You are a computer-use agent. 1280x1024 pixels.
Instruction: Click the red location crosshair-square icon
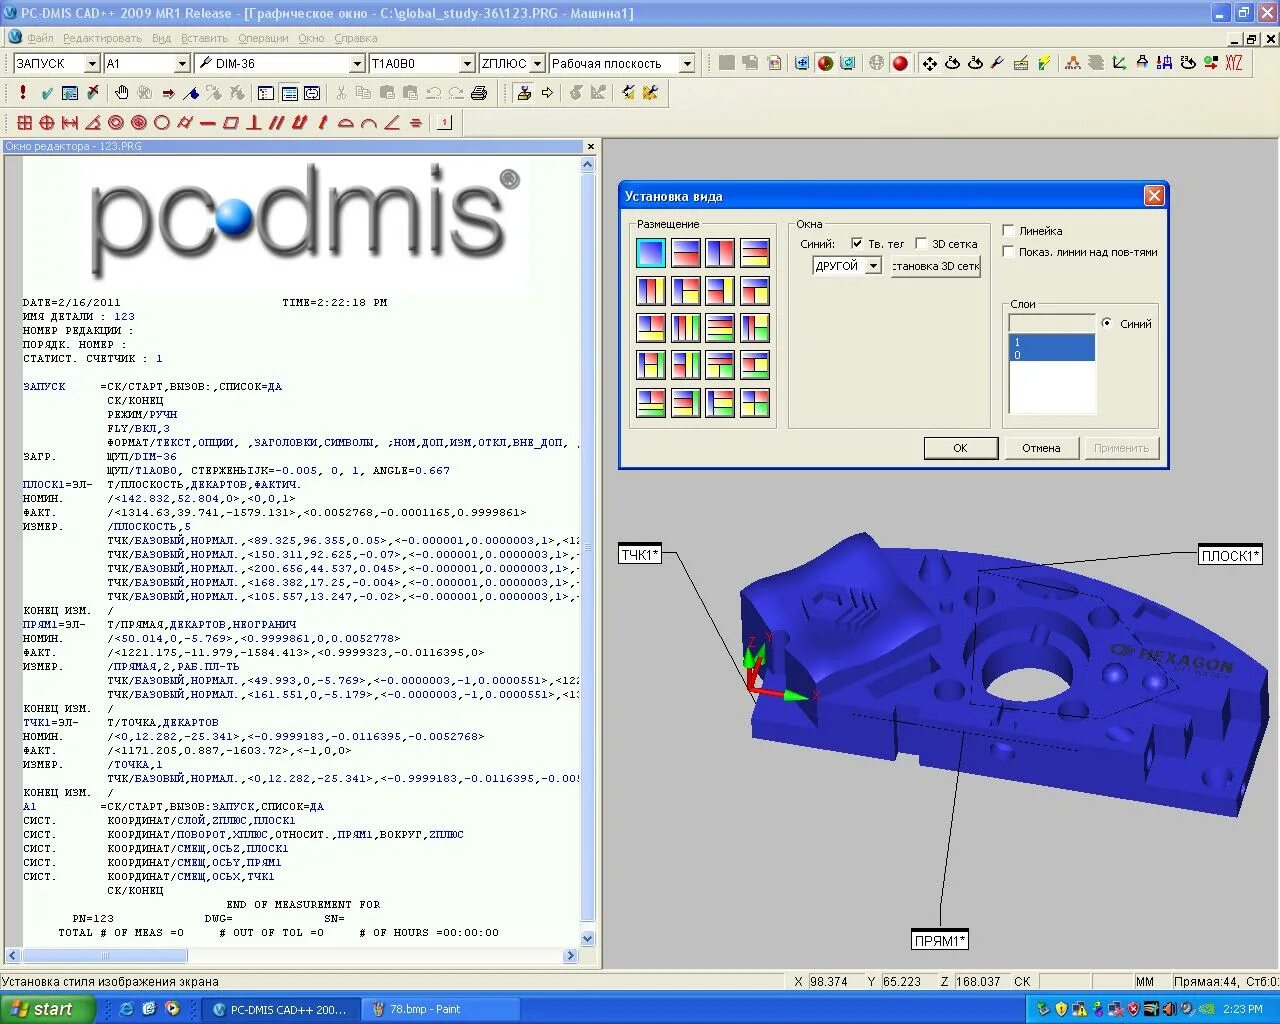click(24, 123)
